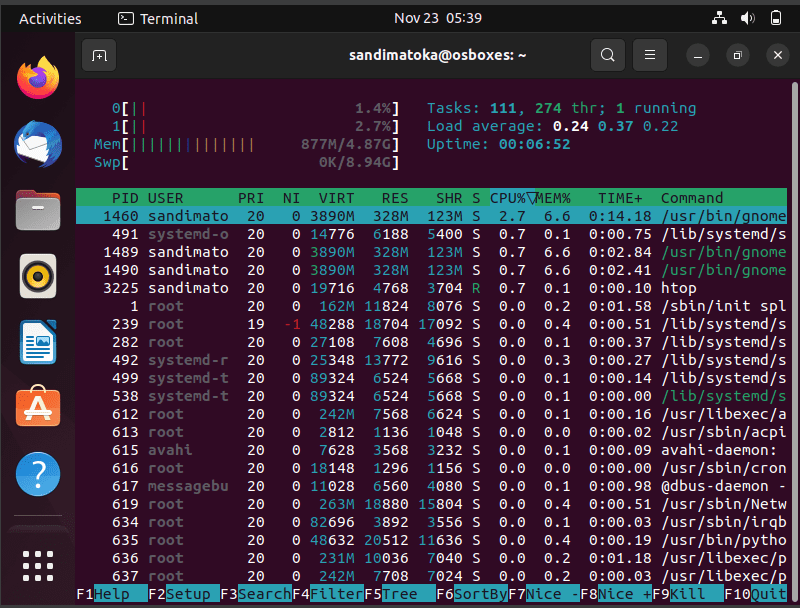Image resolution: width=800 pixels, height=608 pixels.
Task: Open the terminal hamburger menu
Action: [649, 55]
